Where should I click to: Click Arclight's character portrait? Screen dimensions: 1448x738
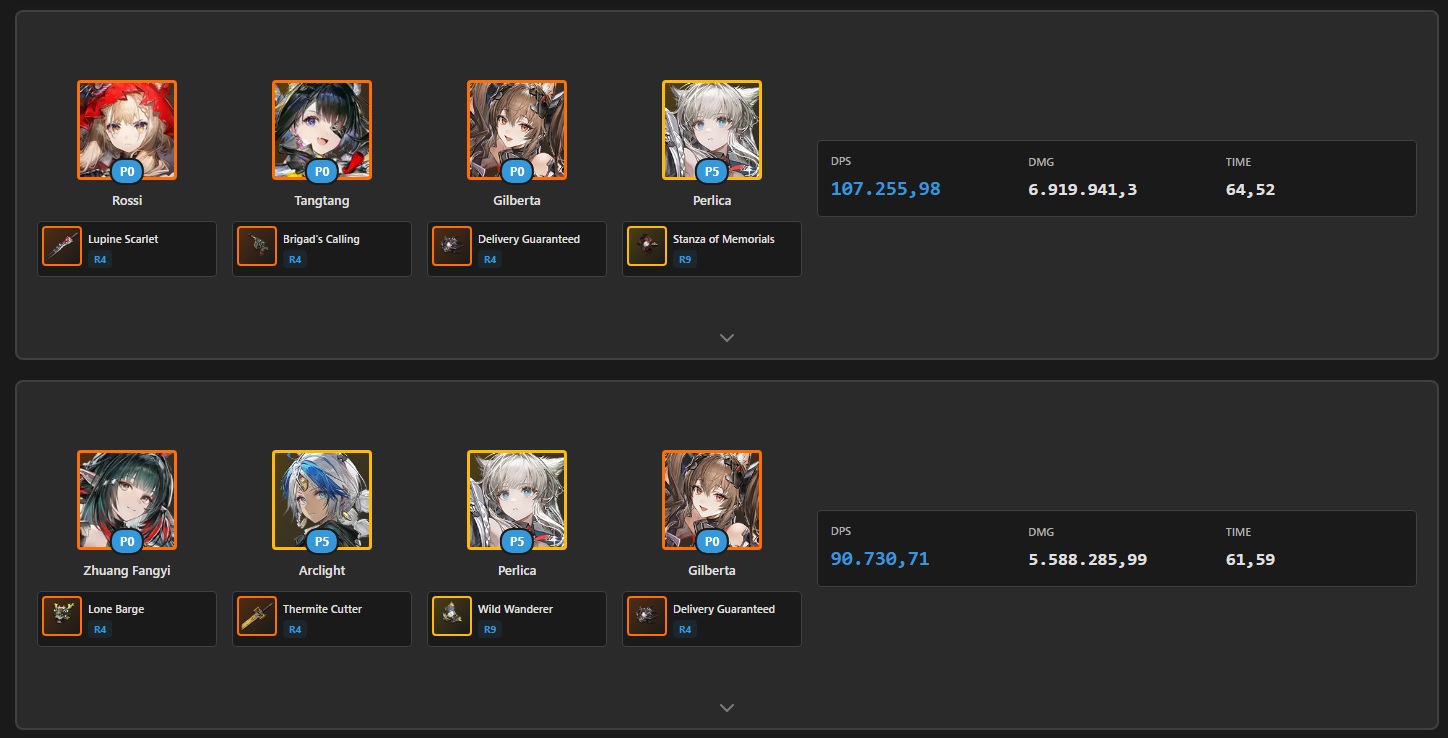322,500
